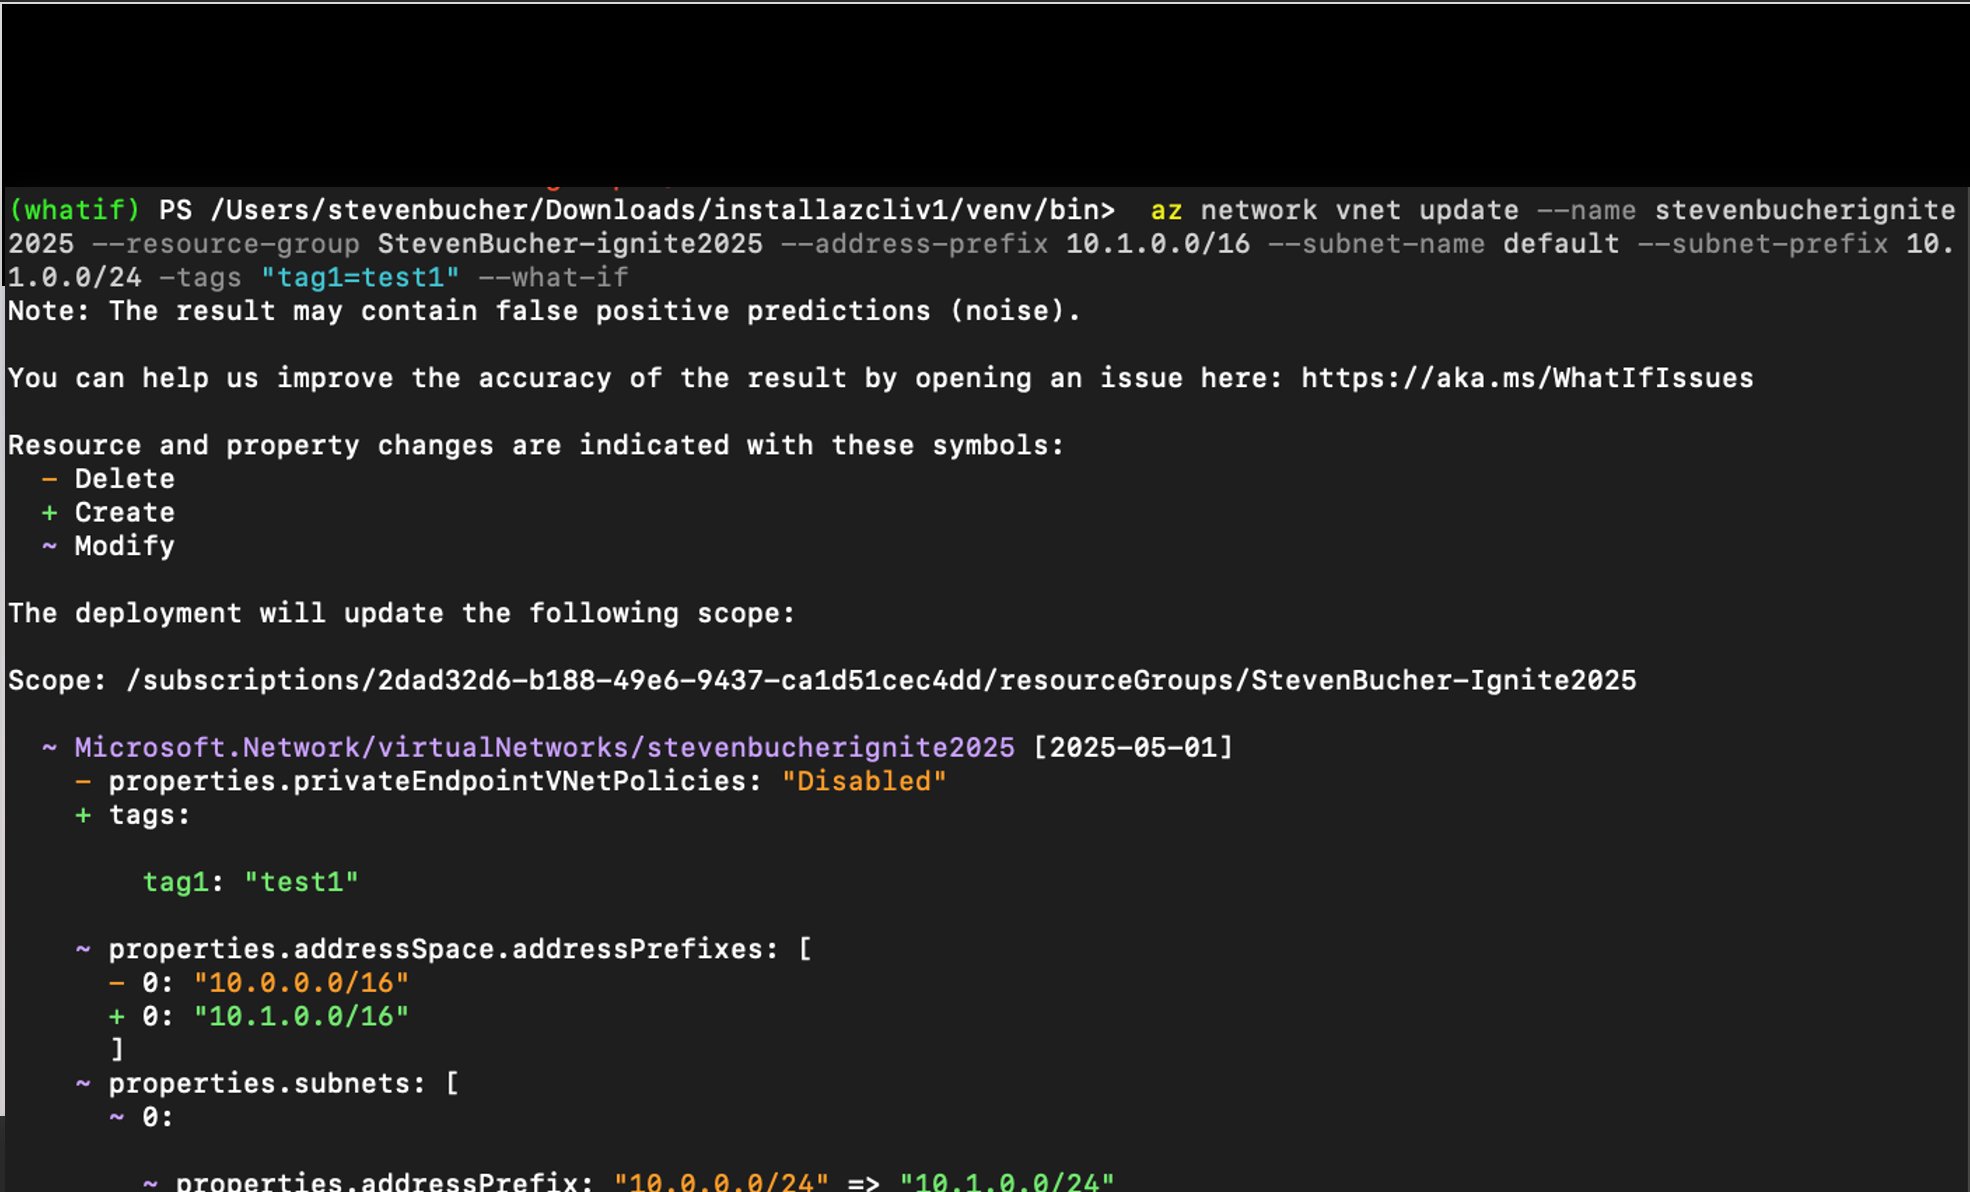Click the yellow az command word
Viewport: 1970px width, 1192px height.
coord(1165,210)
